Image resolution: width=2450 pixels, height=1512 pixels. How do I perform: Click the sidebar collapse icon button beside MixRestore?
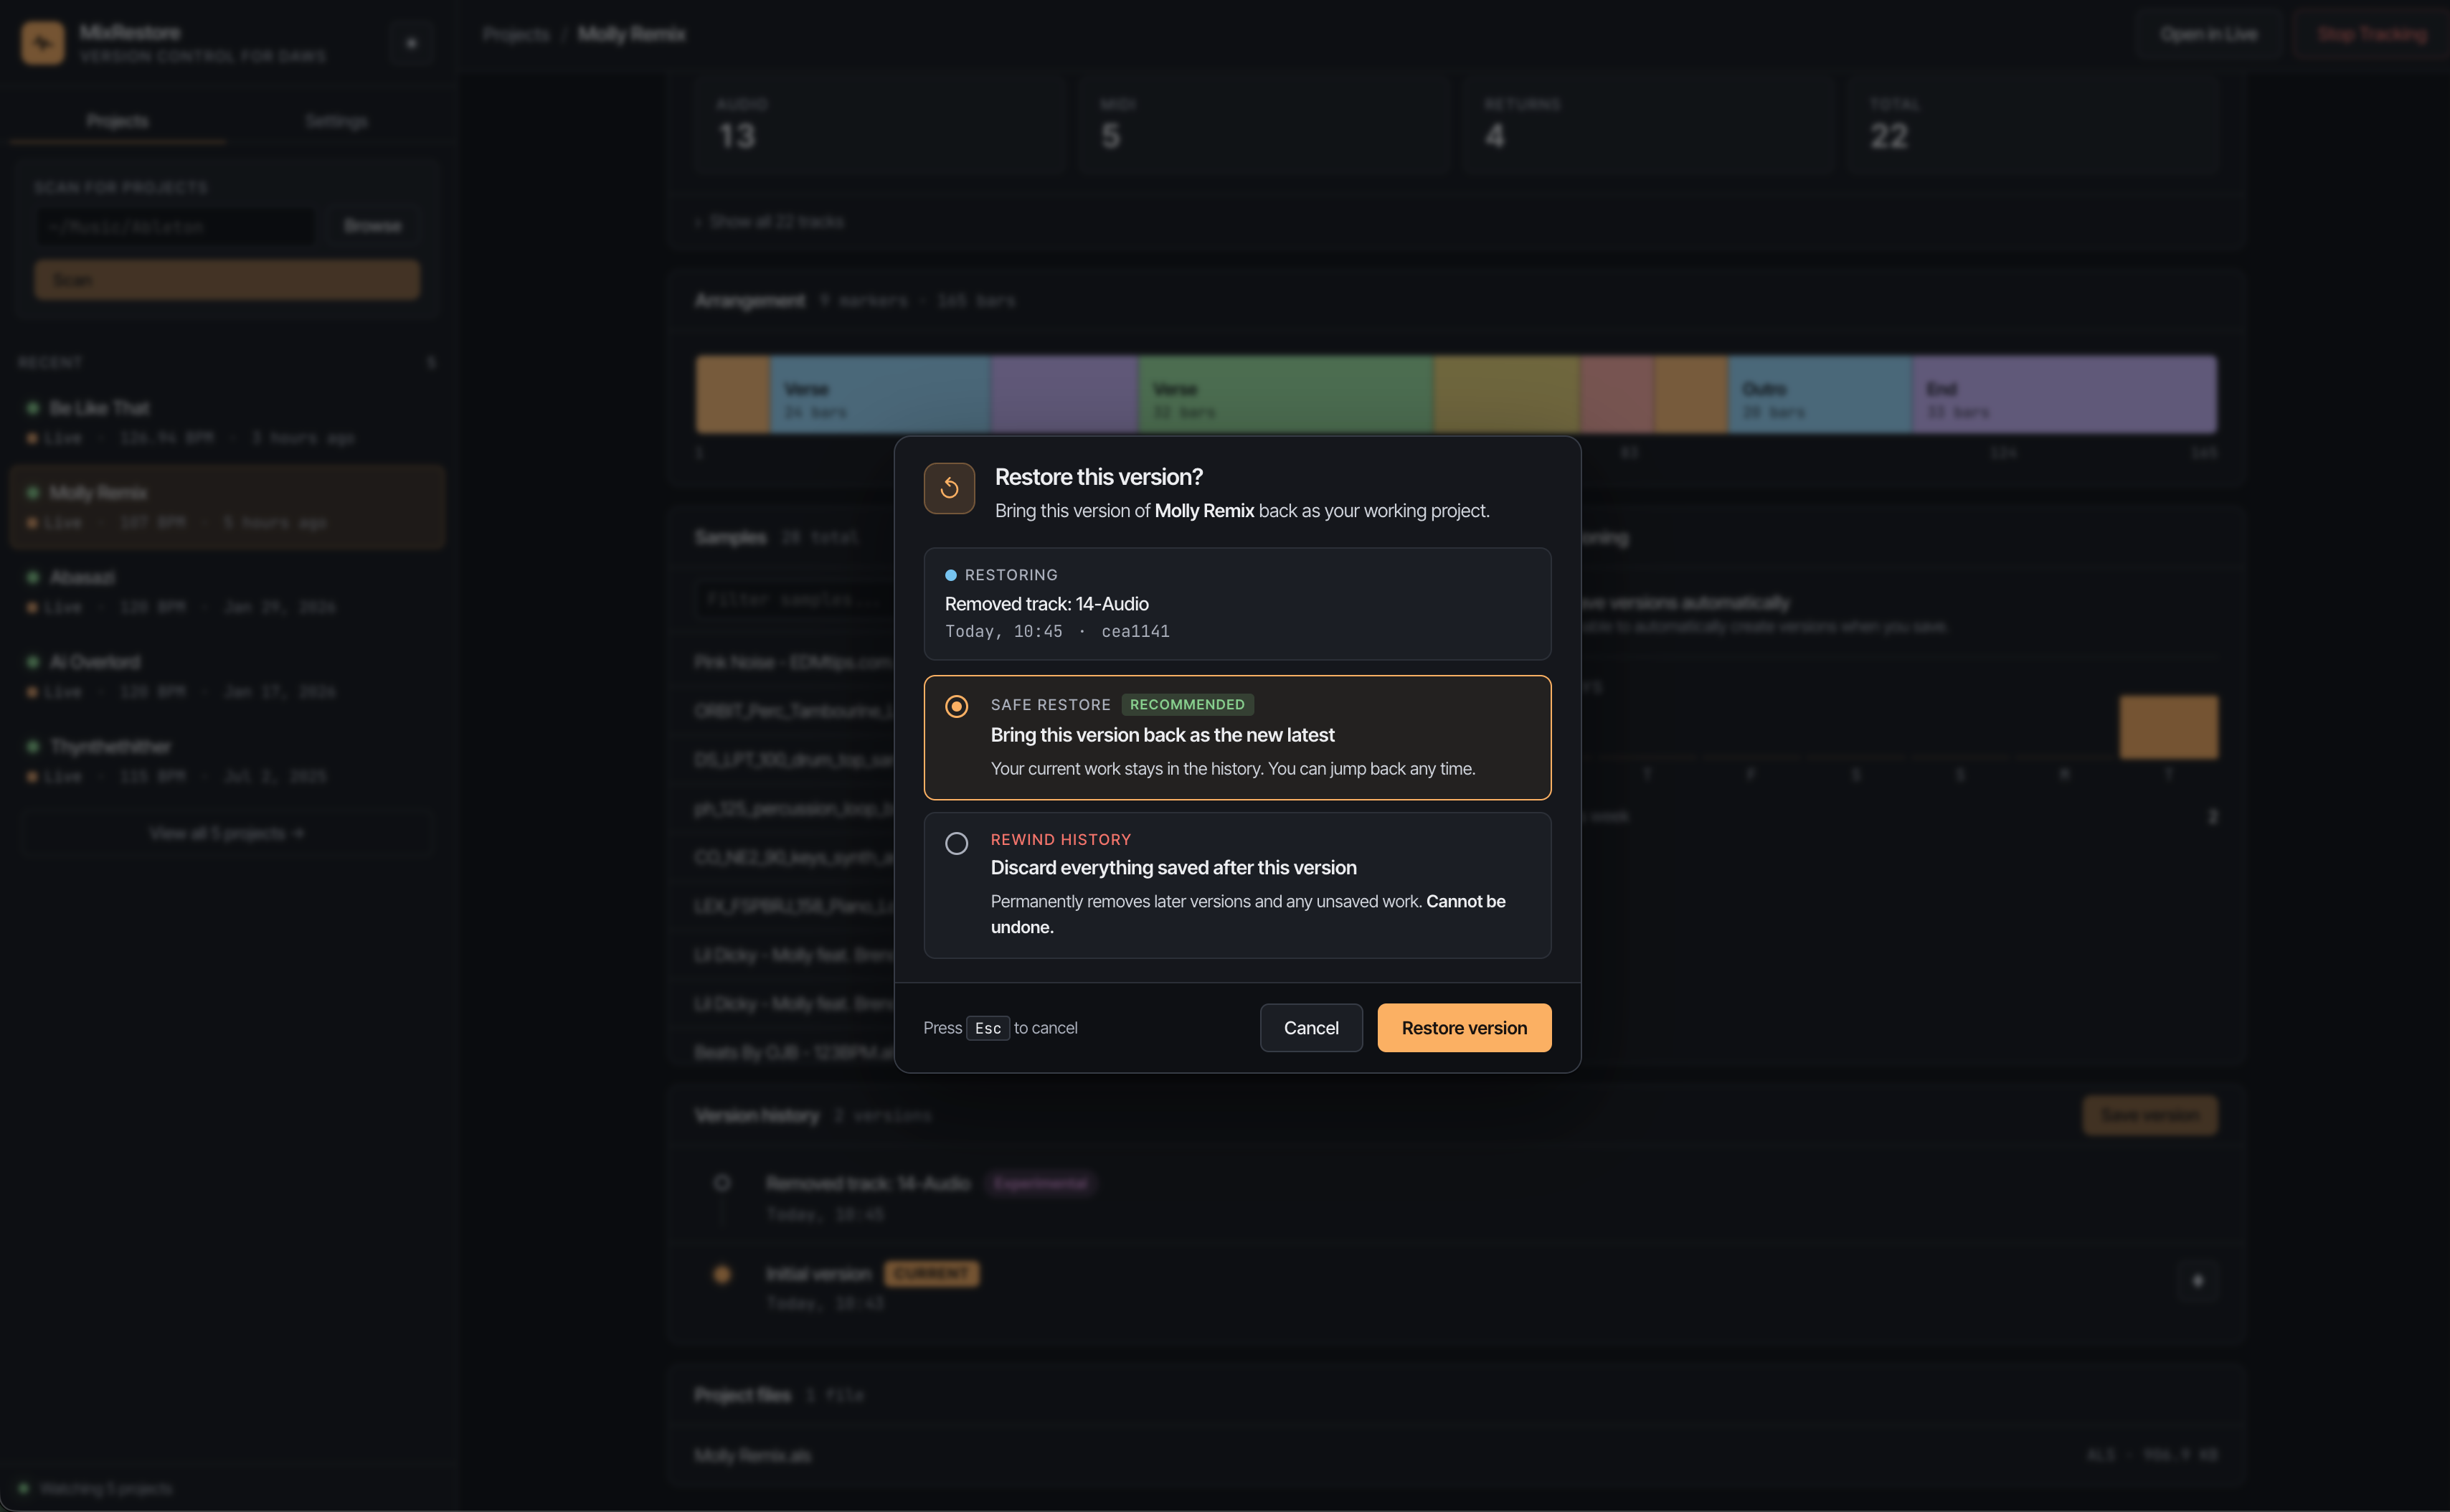411,43
